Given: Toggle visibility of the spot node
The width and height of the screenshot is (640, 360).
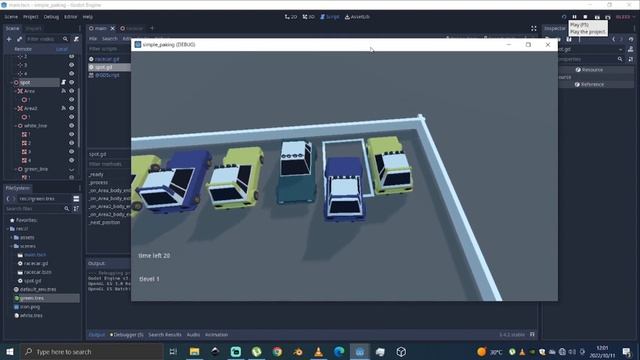Looking at the screenshot, I should 71,82.
